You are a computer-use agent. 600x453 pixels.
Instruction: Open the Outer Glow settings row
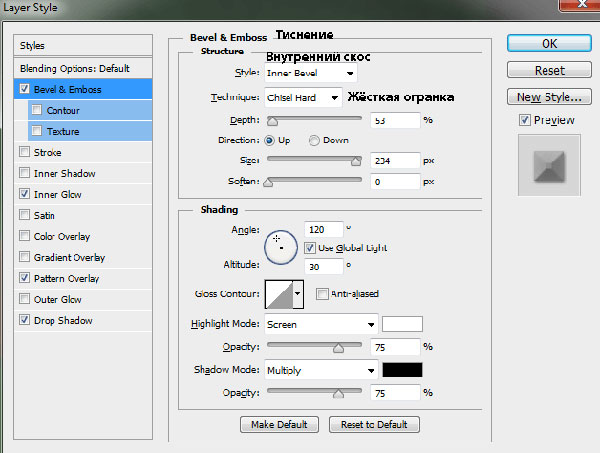83,300
